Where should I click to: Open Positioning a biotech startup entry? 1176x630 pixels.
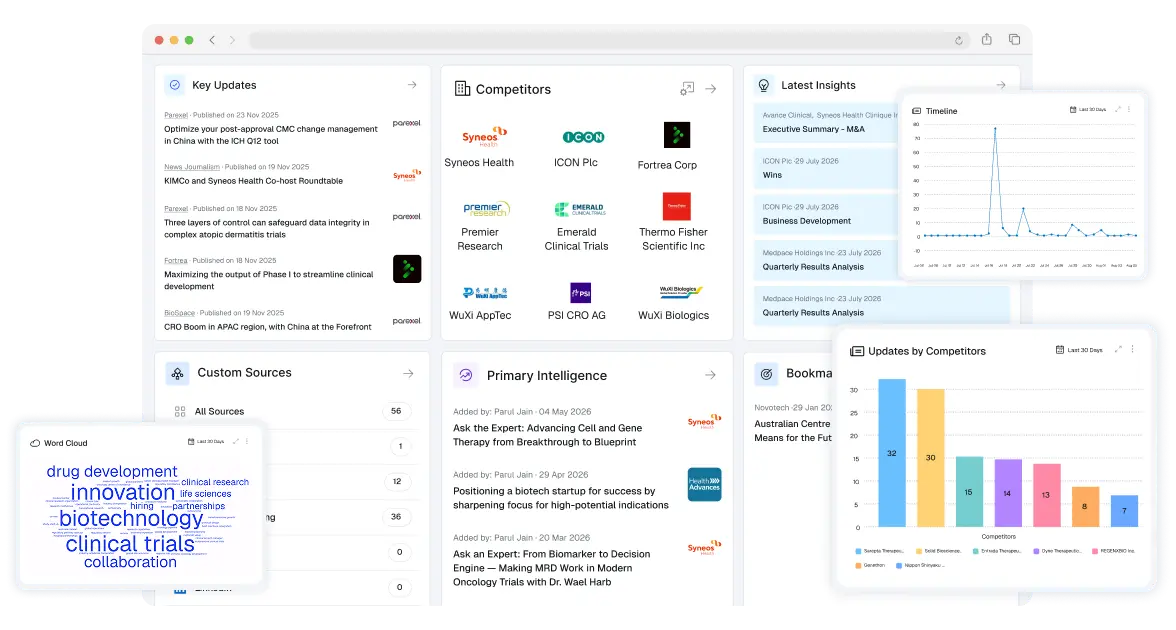(x=561, y=498)
